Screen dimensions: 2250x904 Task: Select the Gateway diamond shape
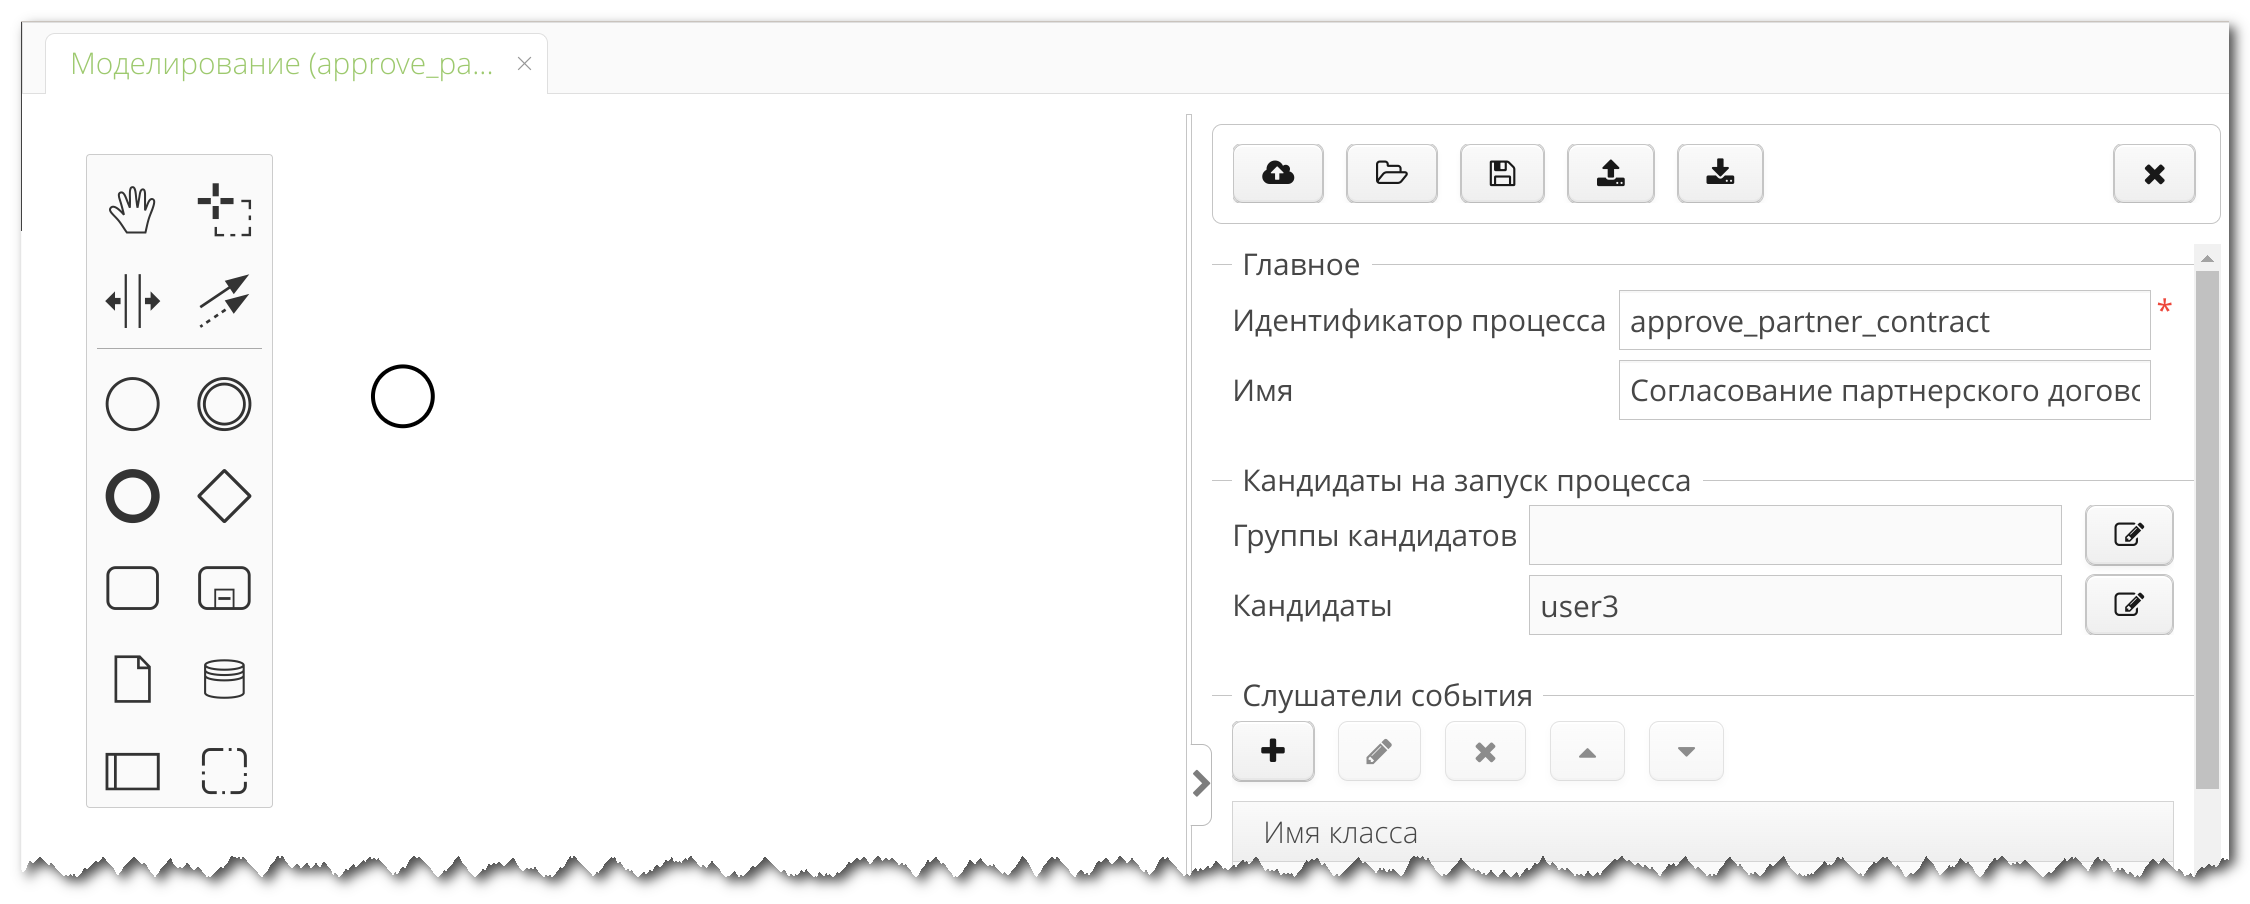[x=224, y=496]
